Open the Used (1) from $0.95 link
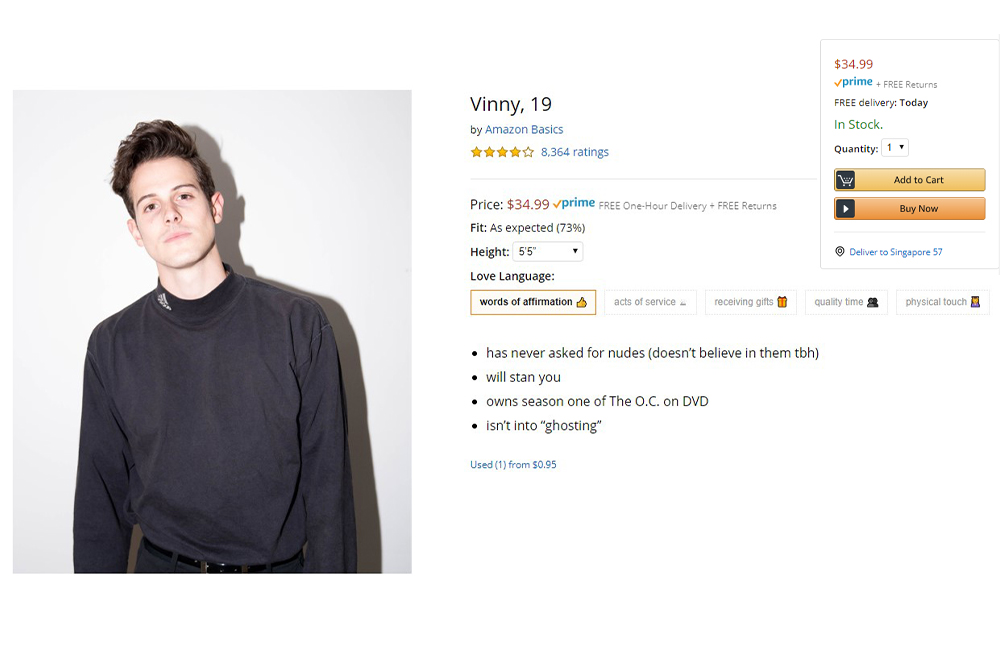Screen dimensions: 1000x666 point(513,464)
